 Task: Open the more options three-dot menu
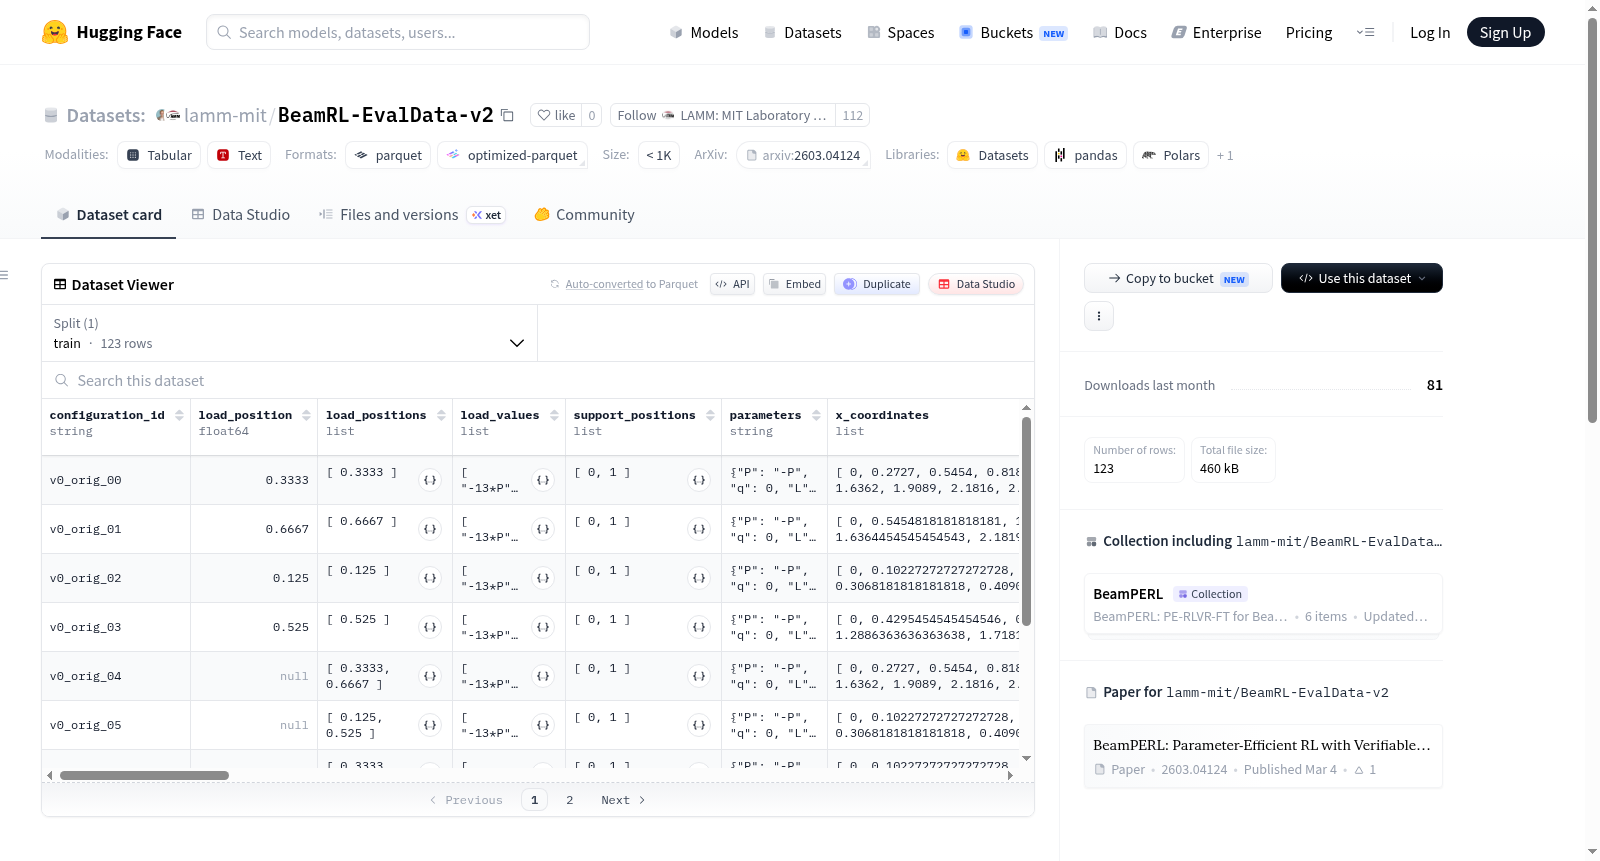click(1099, 316)
